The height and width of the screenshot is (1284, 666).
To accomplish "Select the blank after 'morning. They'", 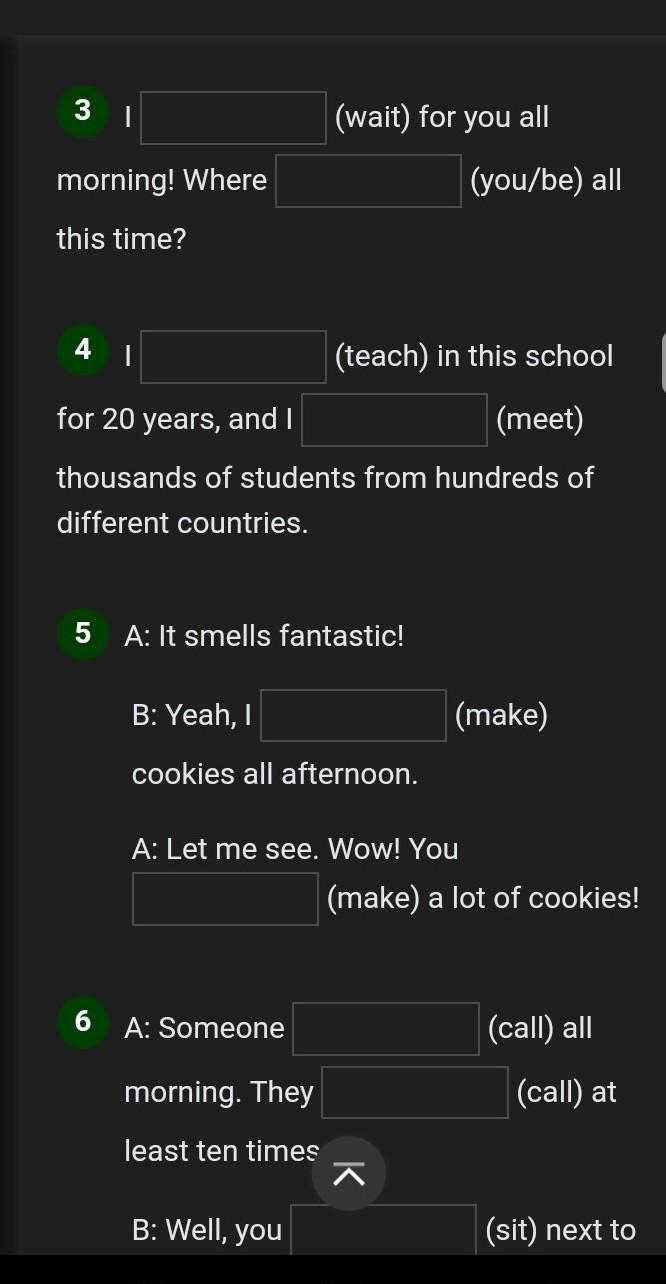I will [415, 1092].
